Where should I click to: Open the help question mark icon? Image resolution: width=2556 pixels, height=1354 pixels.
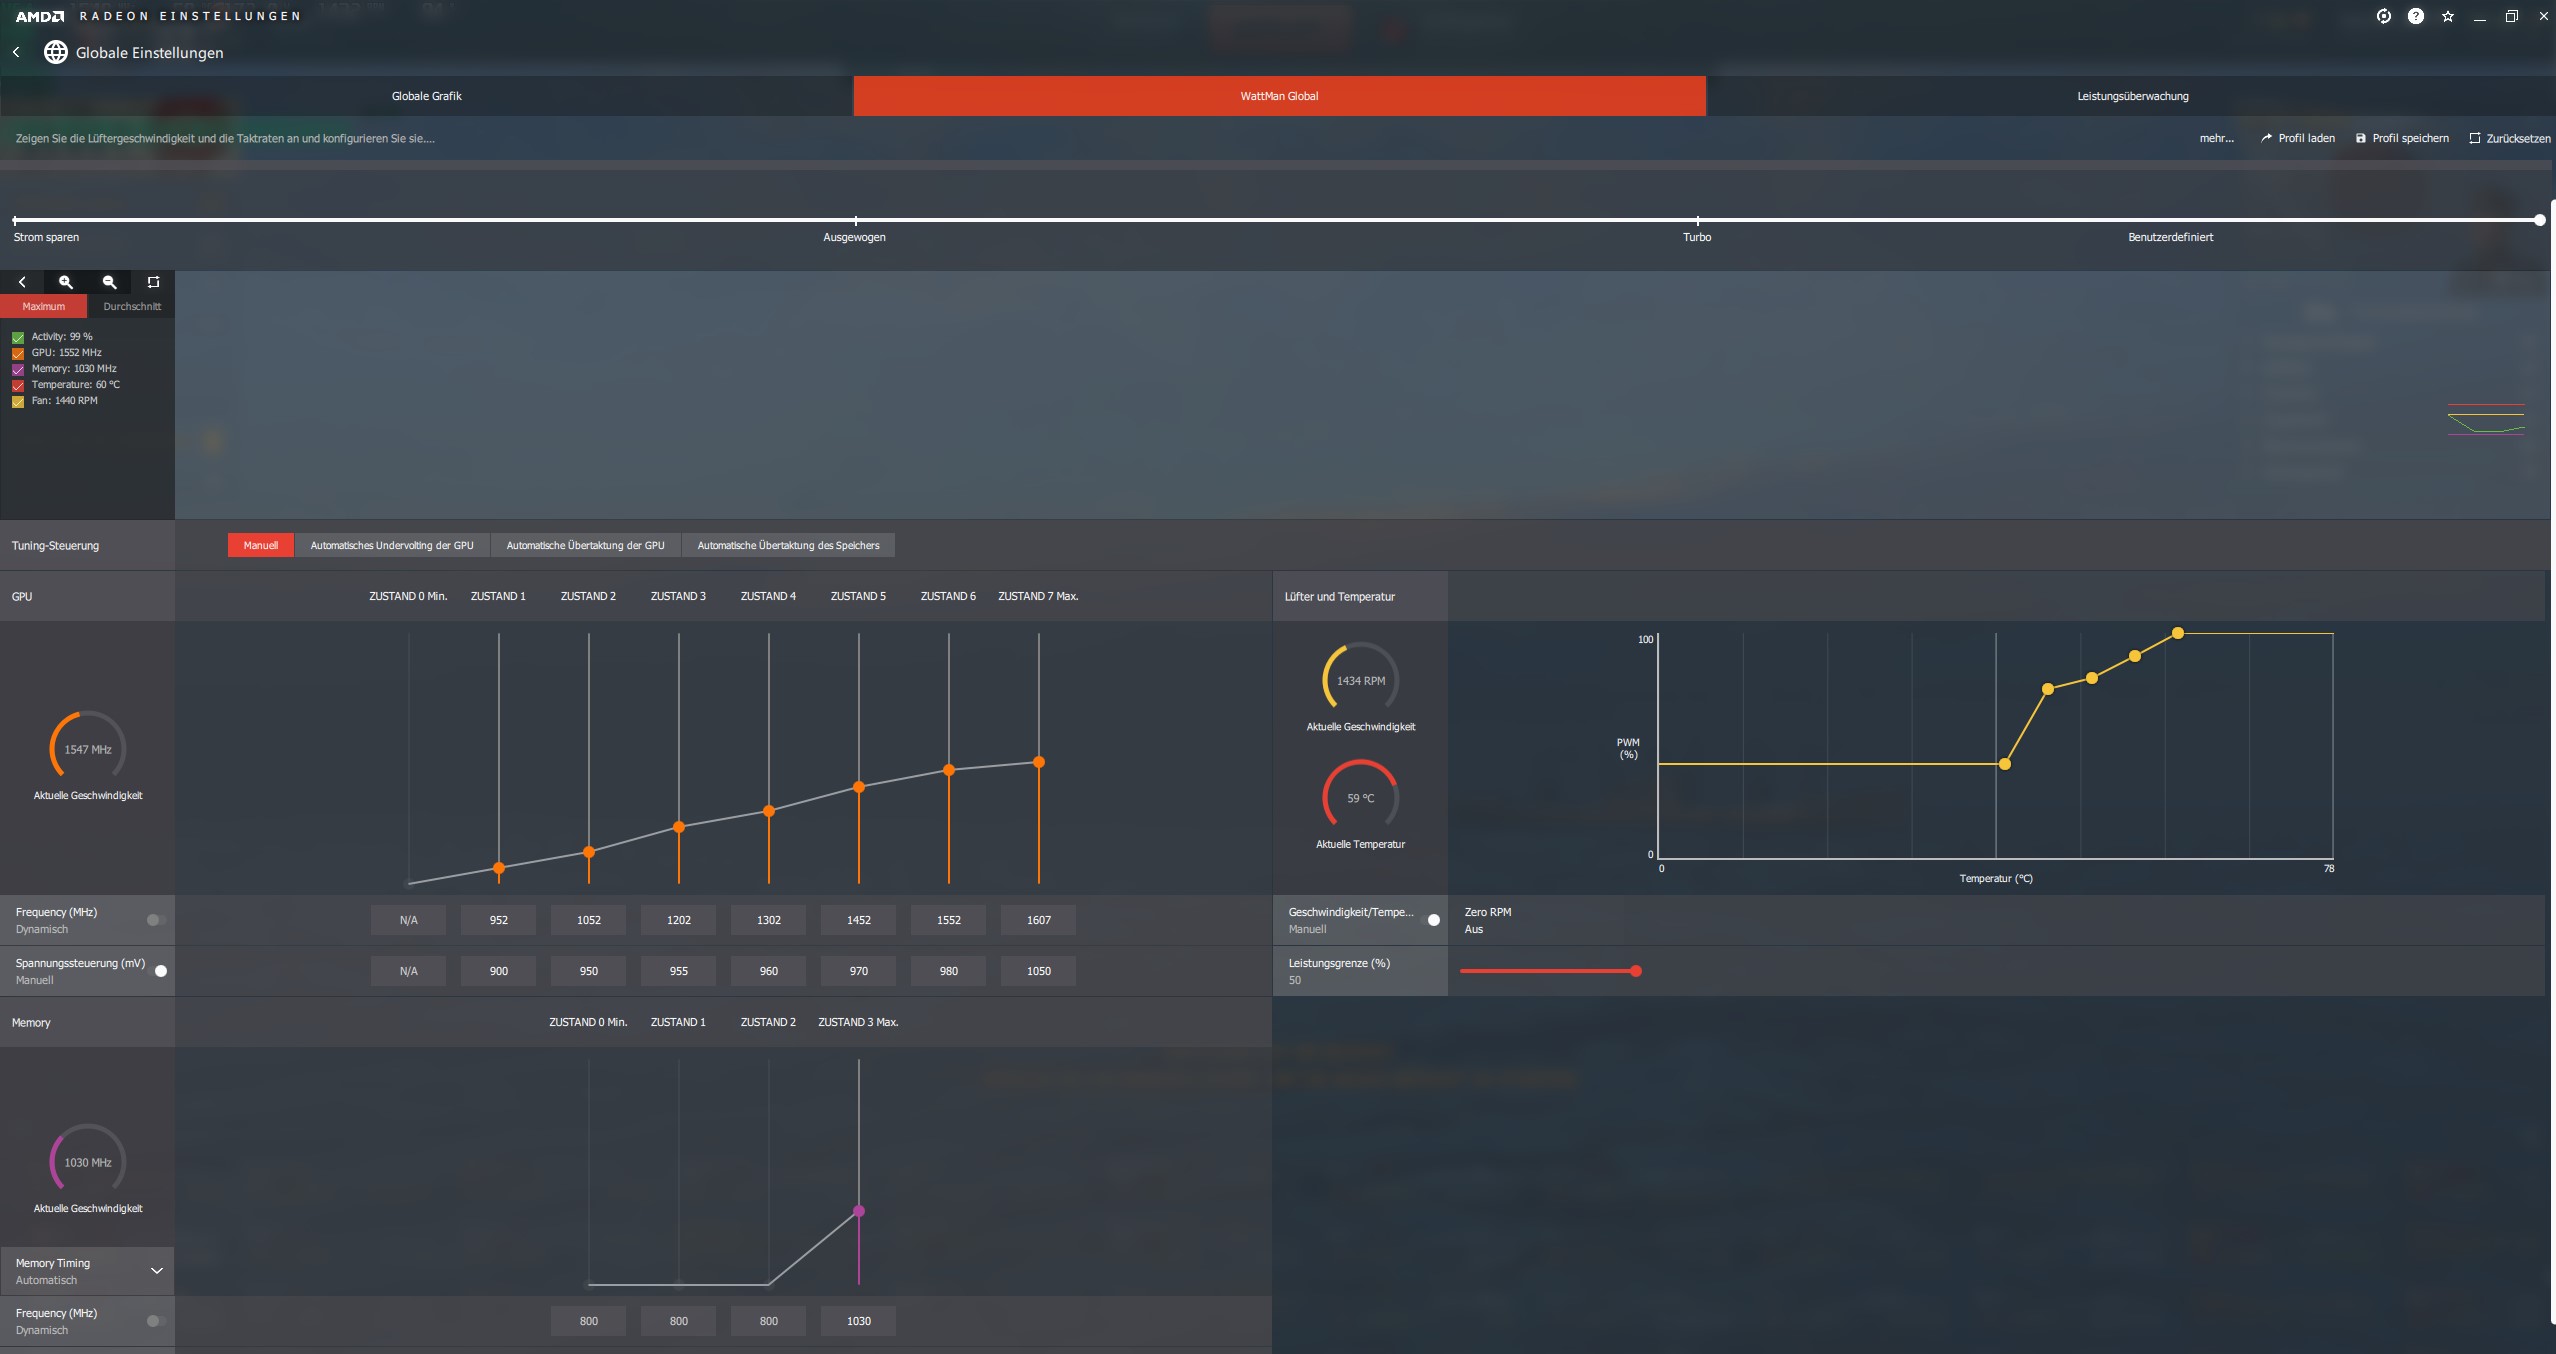coord(2415,16)
